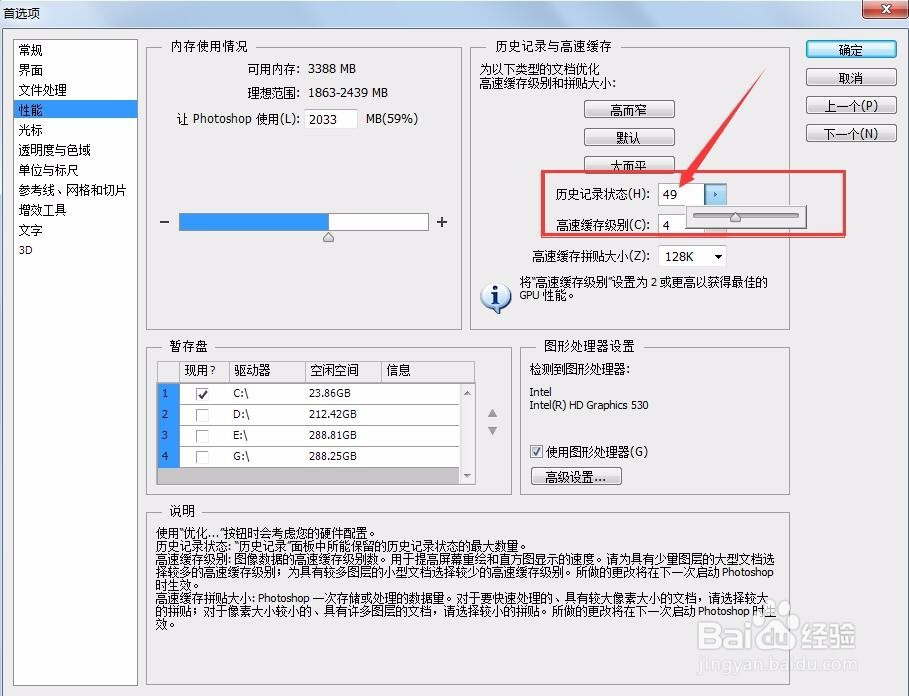Viewport: 909px width, 696px height.
Task: Open the 3D preferences category
Action: pyautogui.click(x=26, y=250)
